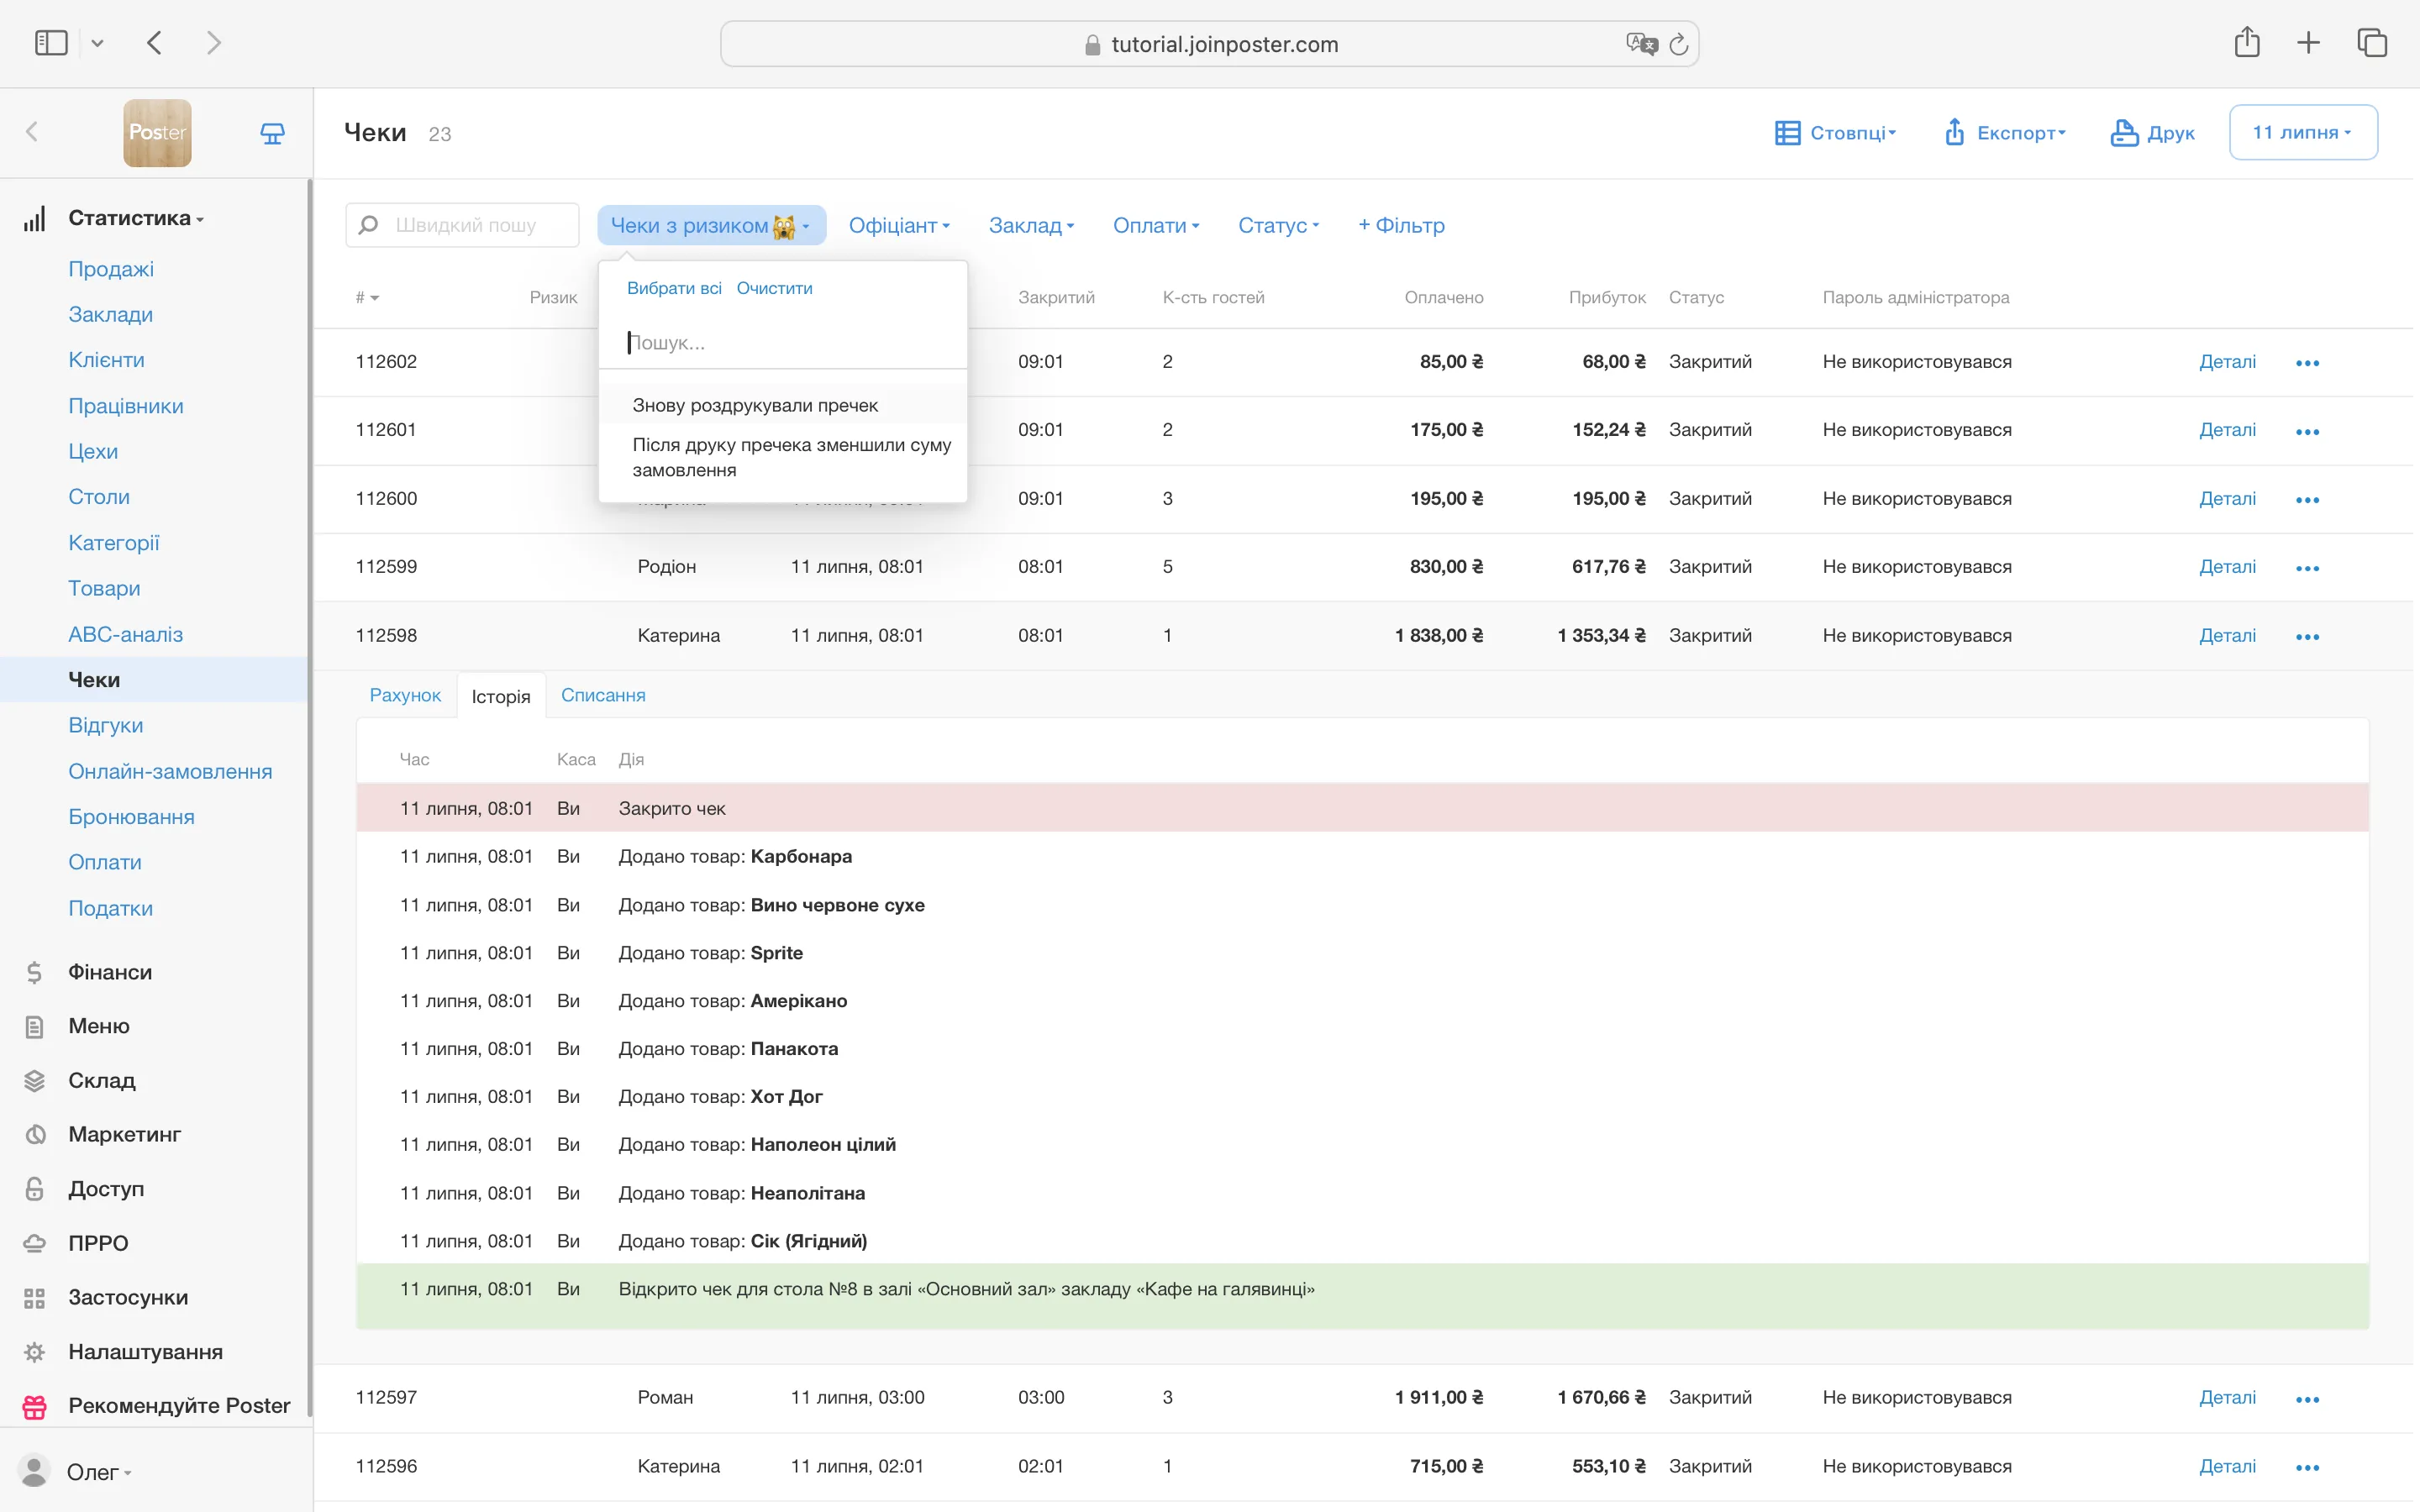Open Деталі link for receipt 112597
The height and width of the screenshot is (1512, 2420).
pyautogui.click(x=2226, y=1397)
